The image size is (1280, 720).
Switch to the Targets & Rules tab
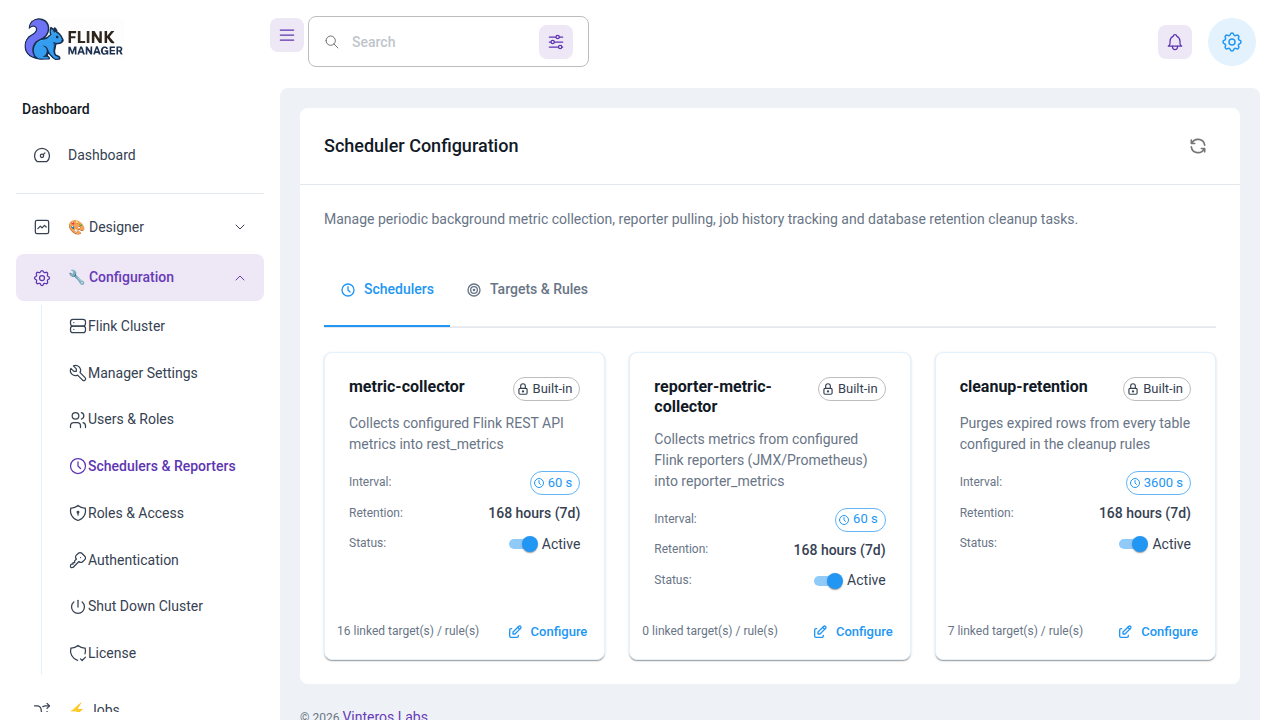pos(527,290)
